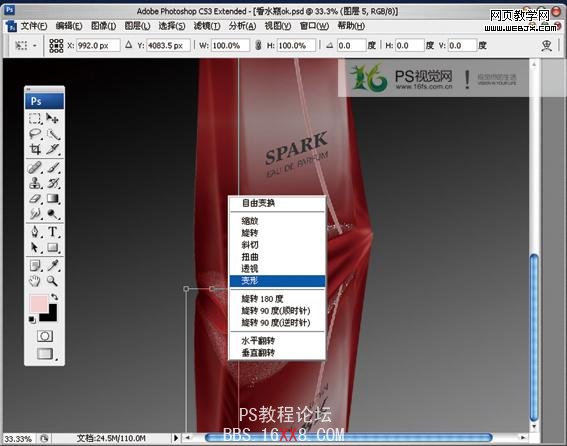567x446 pixels.
Task: Choose the Gradient tool
Action: point(52,199)
